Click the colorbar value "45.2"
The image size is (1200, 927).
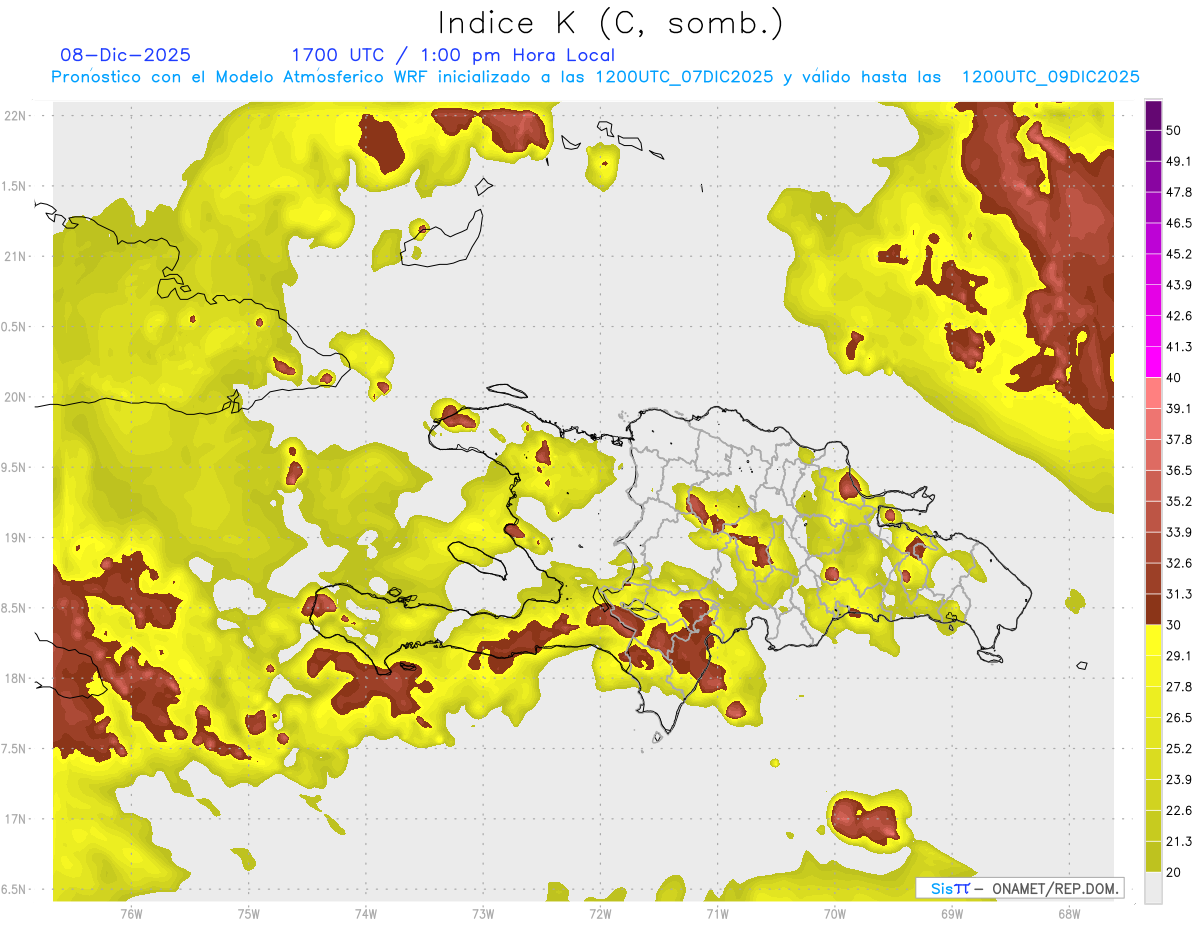point(1179,254)
